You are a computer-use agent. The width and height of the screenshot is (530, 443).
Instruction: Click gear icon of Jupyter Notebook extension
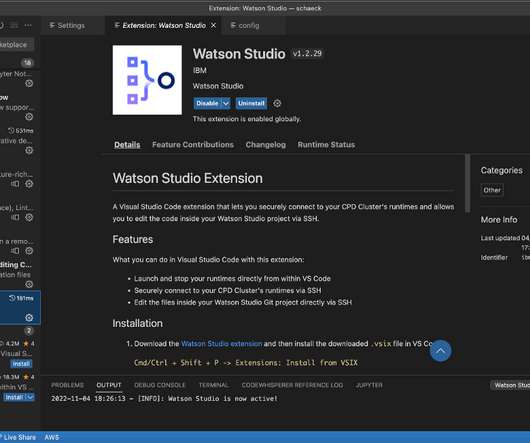coord(29,83)
